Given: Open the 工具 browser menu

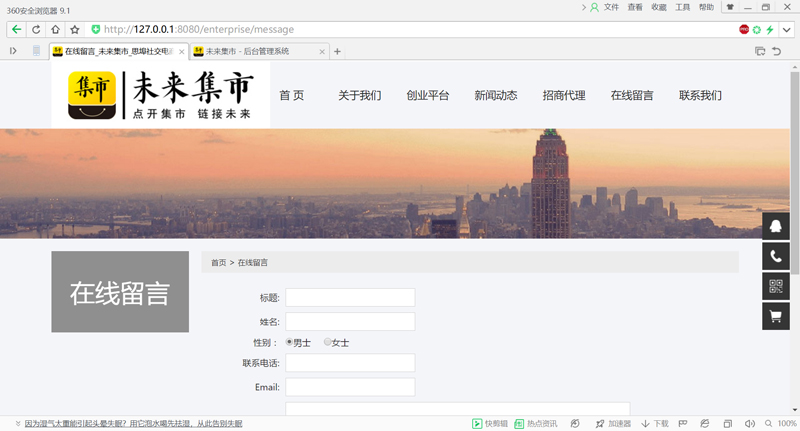Looking at the screenshot, I should (683, 7).
